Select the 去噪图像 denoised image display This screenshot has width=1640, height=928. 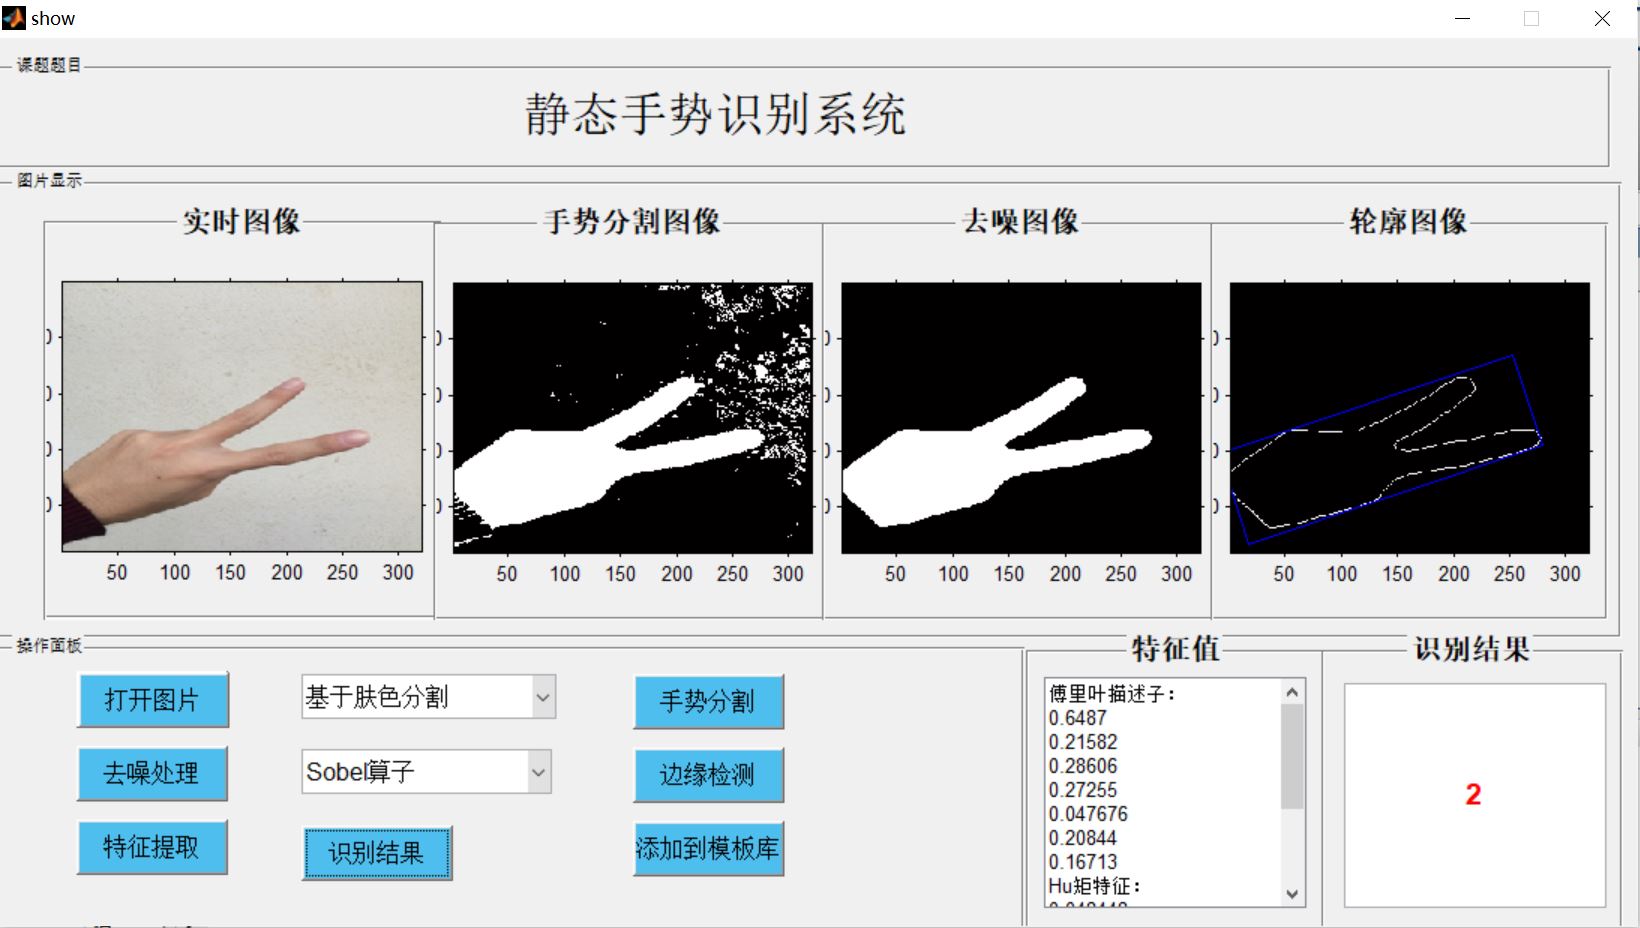1022,417
